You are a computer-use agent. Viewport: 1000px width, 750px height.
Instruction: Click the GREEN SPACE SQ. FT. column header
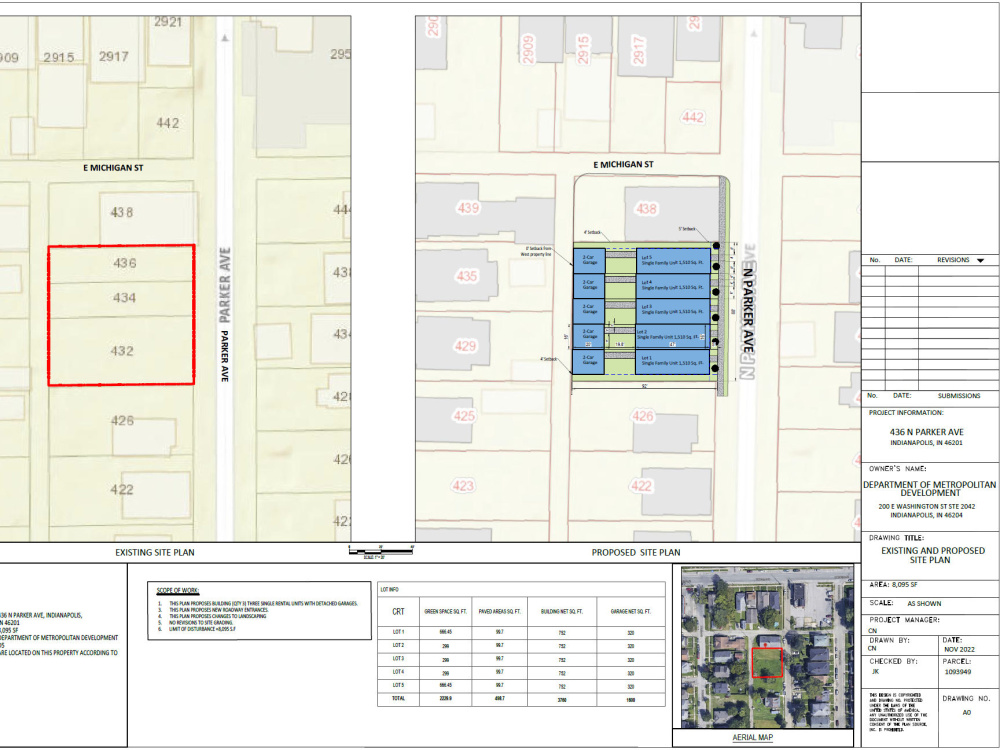pos(446,611)
